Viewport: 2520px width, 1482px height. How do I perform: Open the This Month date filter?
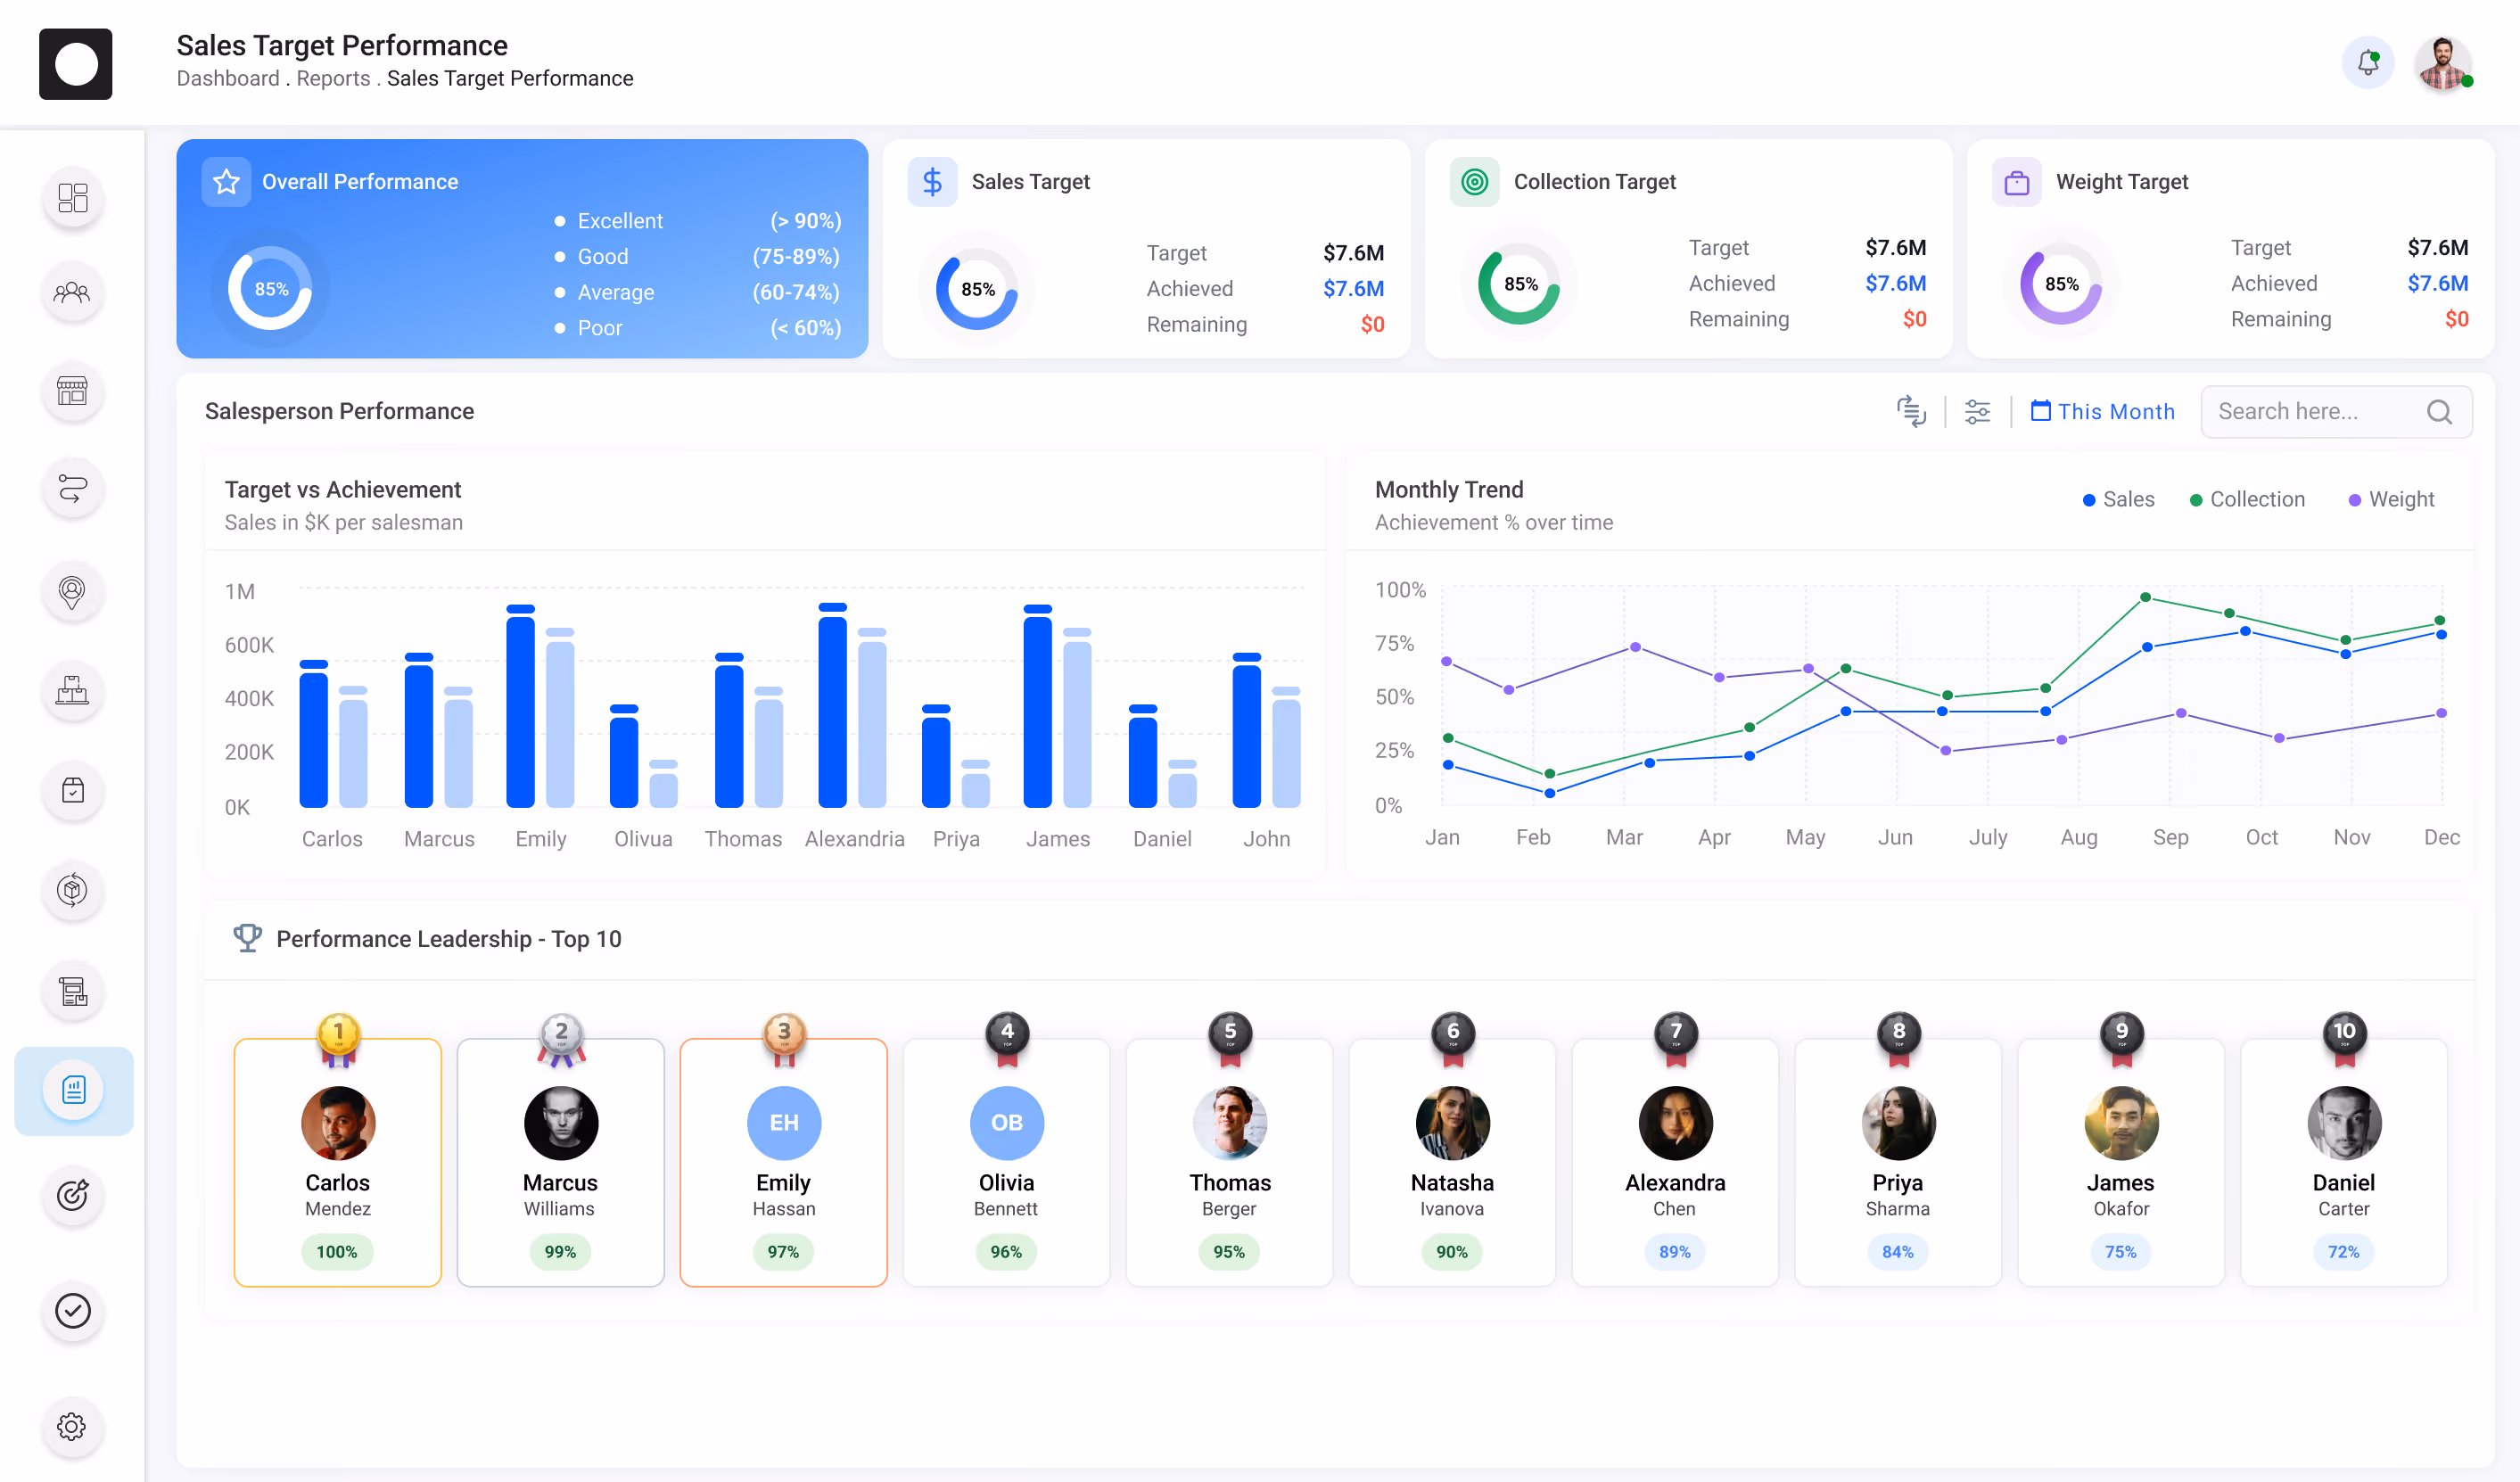point(2102,411)
